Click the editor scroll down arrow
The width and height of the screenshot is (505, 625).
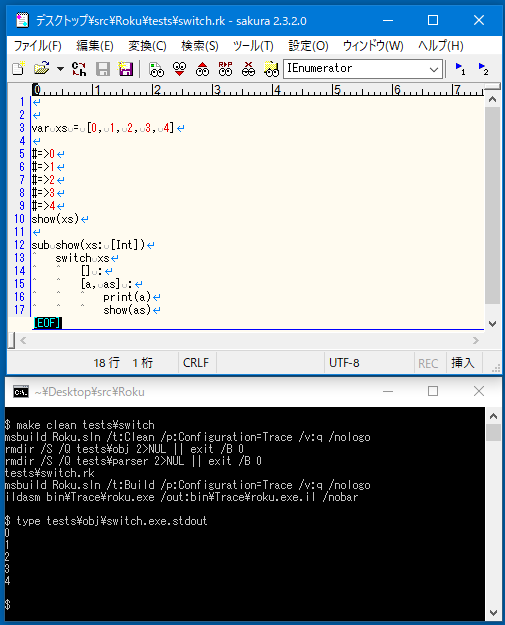(x=492, y=324)
